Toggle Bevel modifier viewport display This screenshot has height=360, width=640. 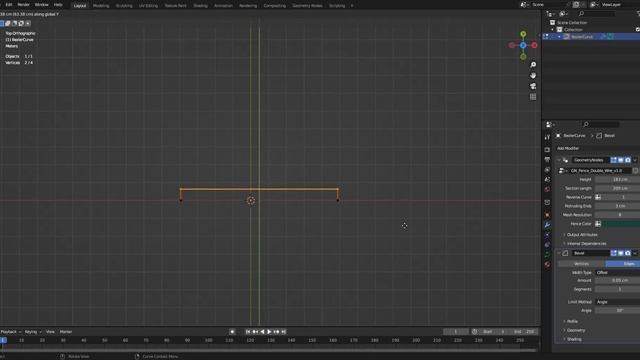[620, 253]
